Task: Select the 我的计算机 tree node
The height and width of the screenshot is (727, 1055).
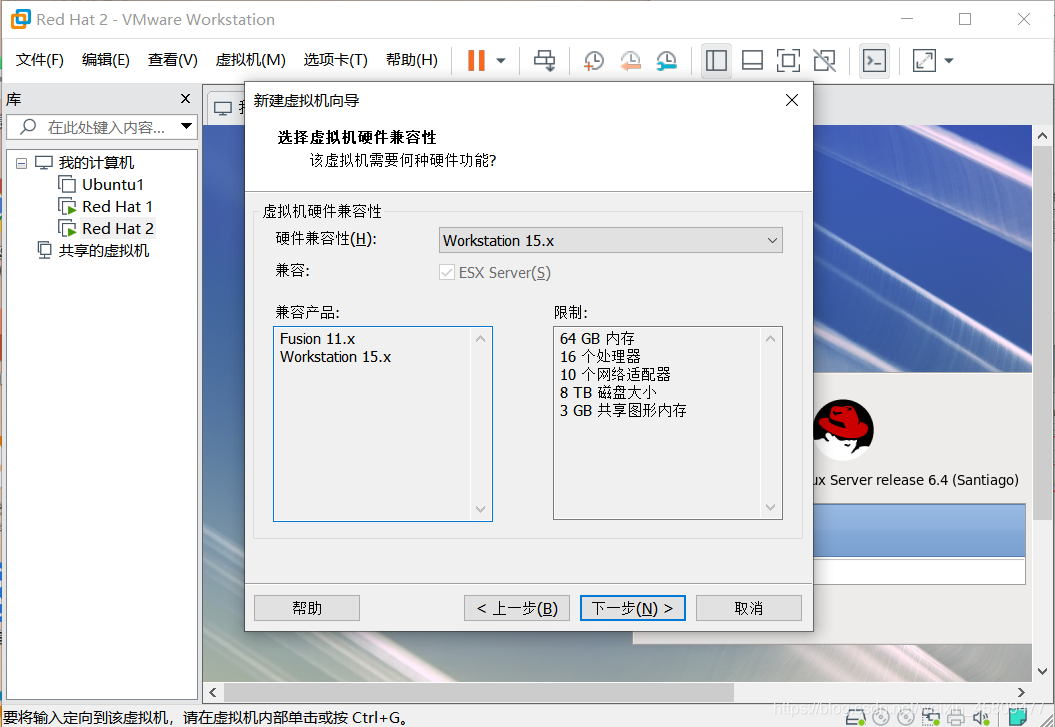Action: (96, 163)
